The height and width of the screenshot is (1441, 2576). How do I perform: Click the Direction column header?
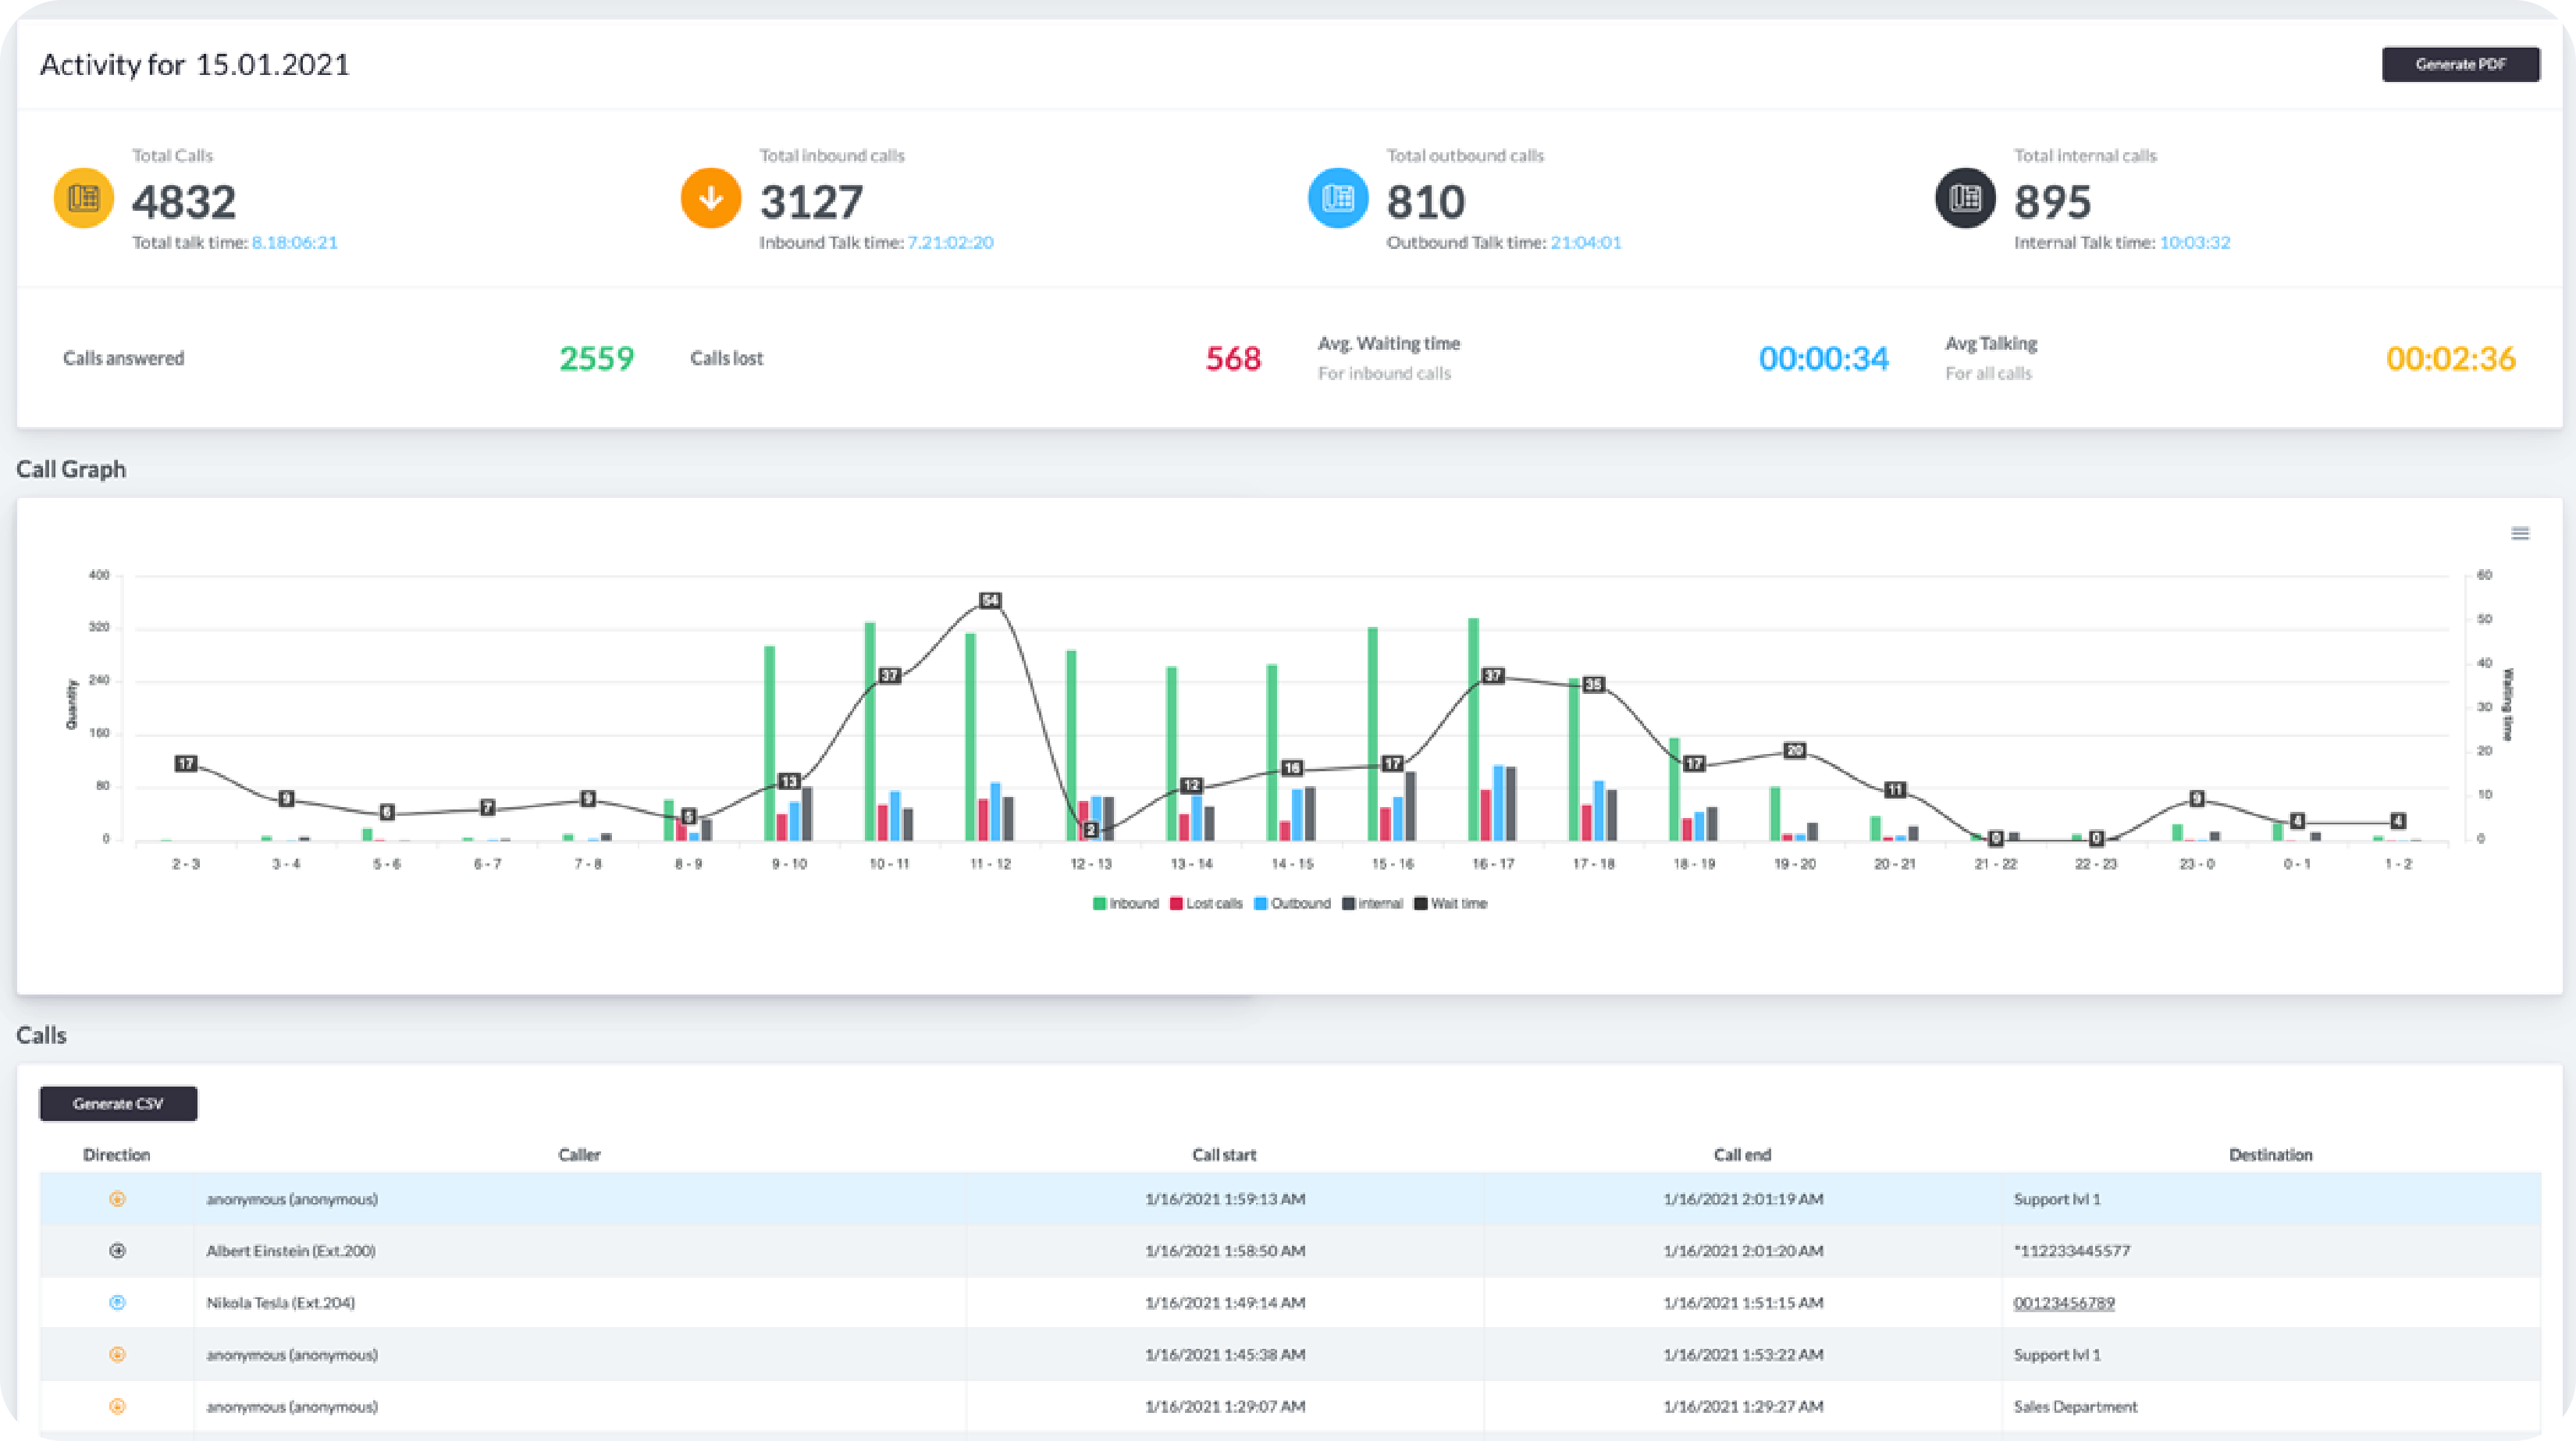[117, 1155]
